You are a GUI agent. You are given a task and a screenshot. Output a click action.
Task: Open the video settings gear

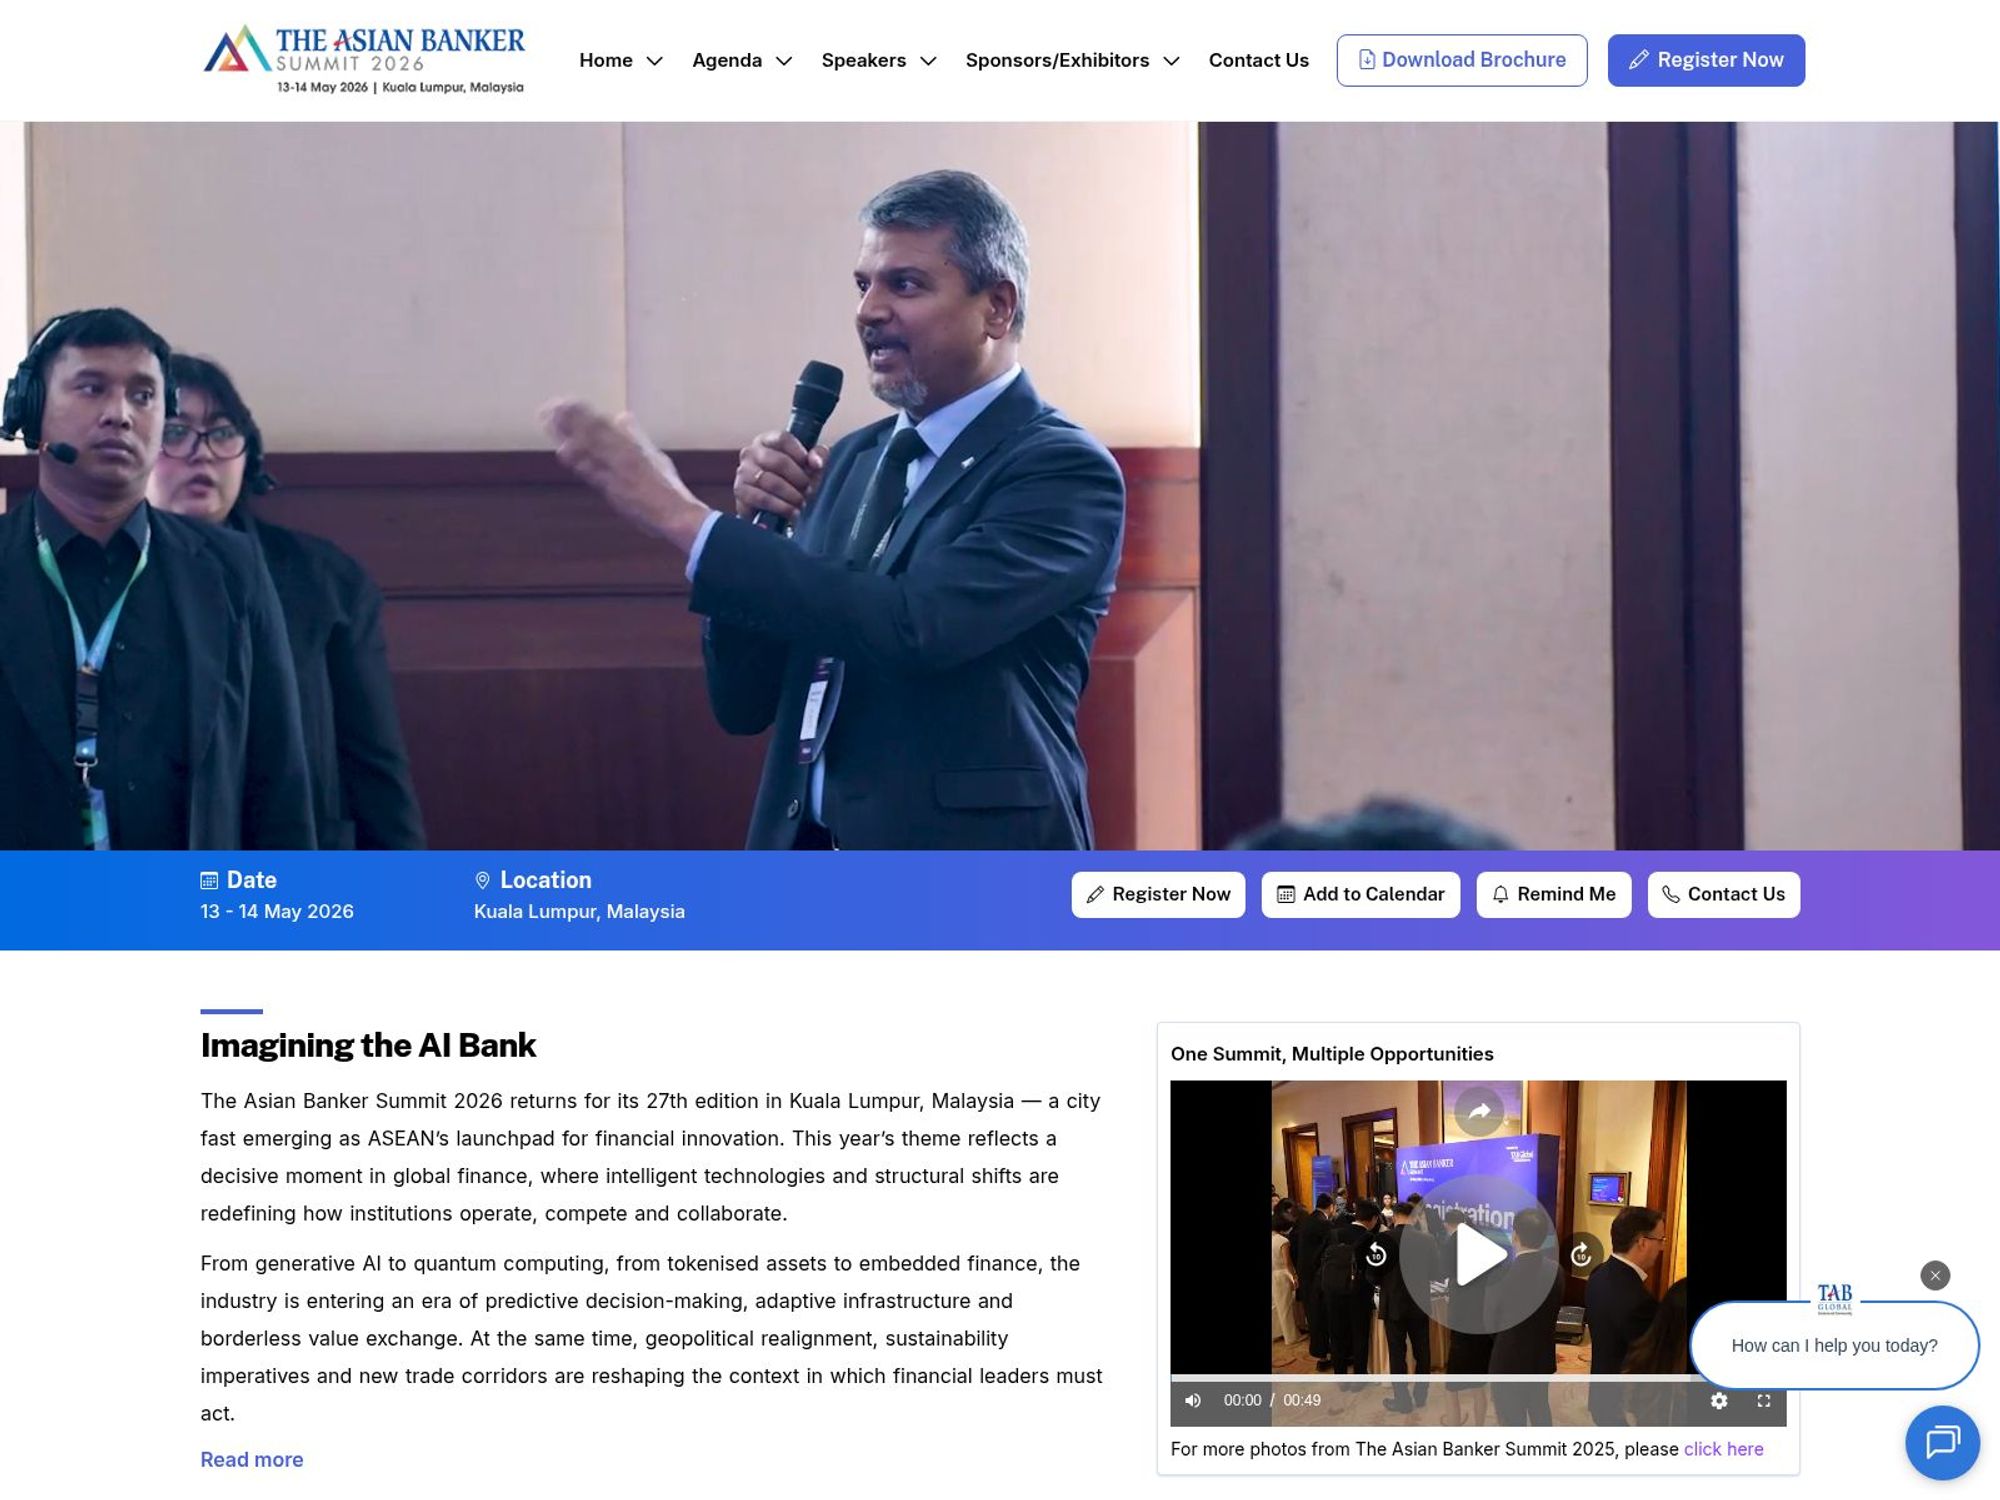1719,1401
